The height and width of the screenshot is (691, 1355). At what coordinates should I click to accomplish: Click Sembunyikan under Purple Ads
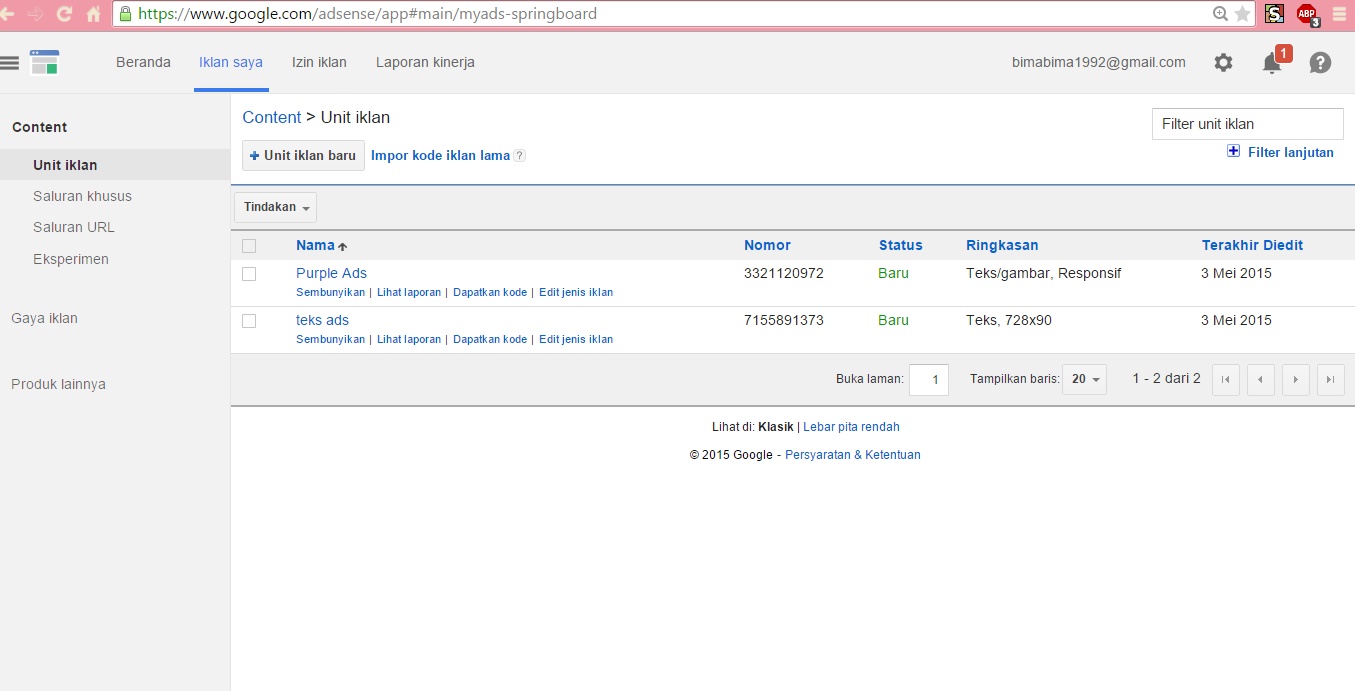coord(330,293)
